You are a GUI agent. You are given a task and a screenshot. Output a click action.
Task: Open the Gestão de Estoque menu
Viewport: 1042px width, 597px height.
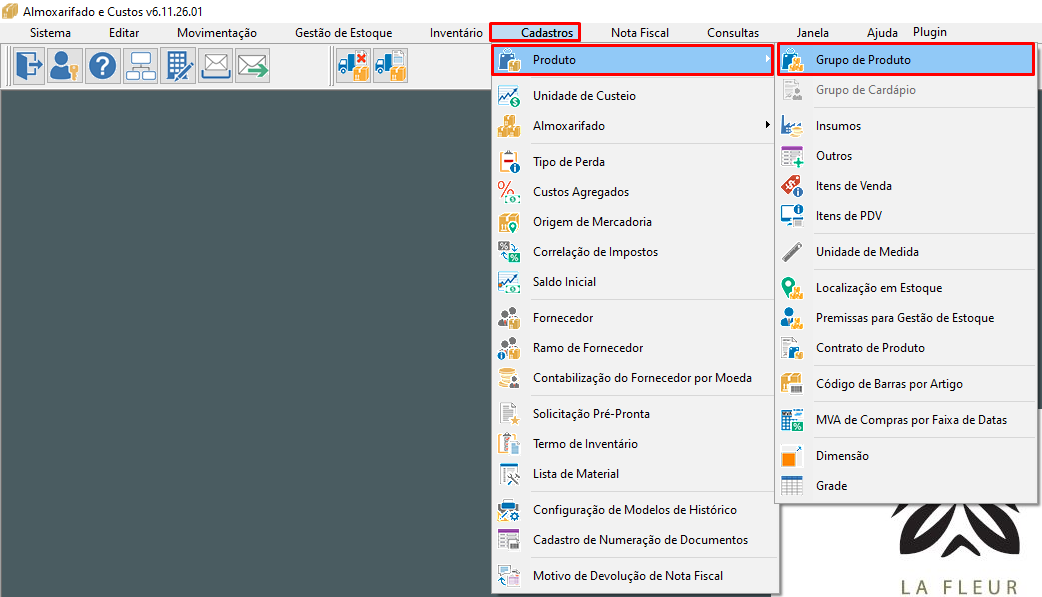[x=344, y=33]
